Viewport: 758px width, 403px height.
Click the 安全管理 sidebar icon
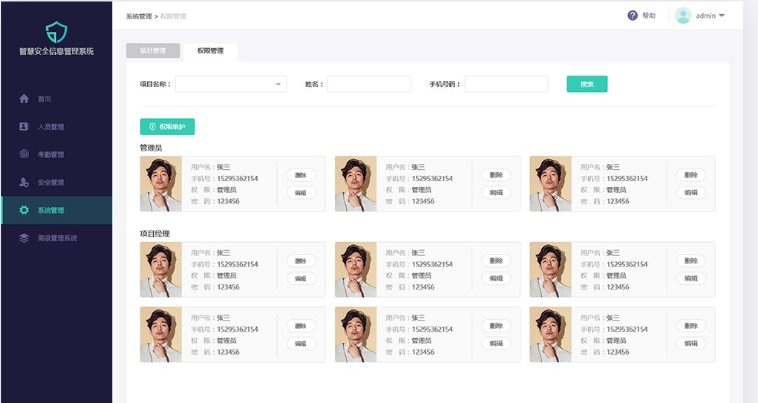point(24,183)
